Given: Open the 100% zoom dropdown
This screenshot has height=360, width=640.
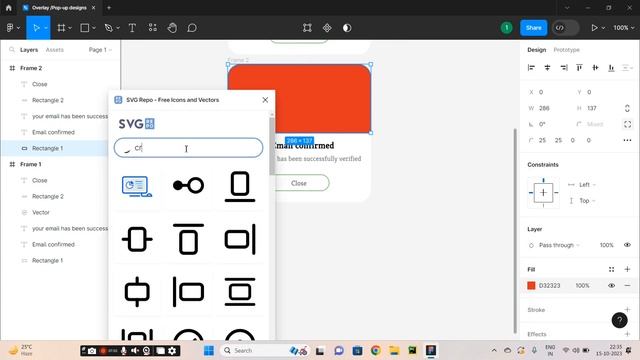Looking at the screenshot, I should (x=624, y=28).
